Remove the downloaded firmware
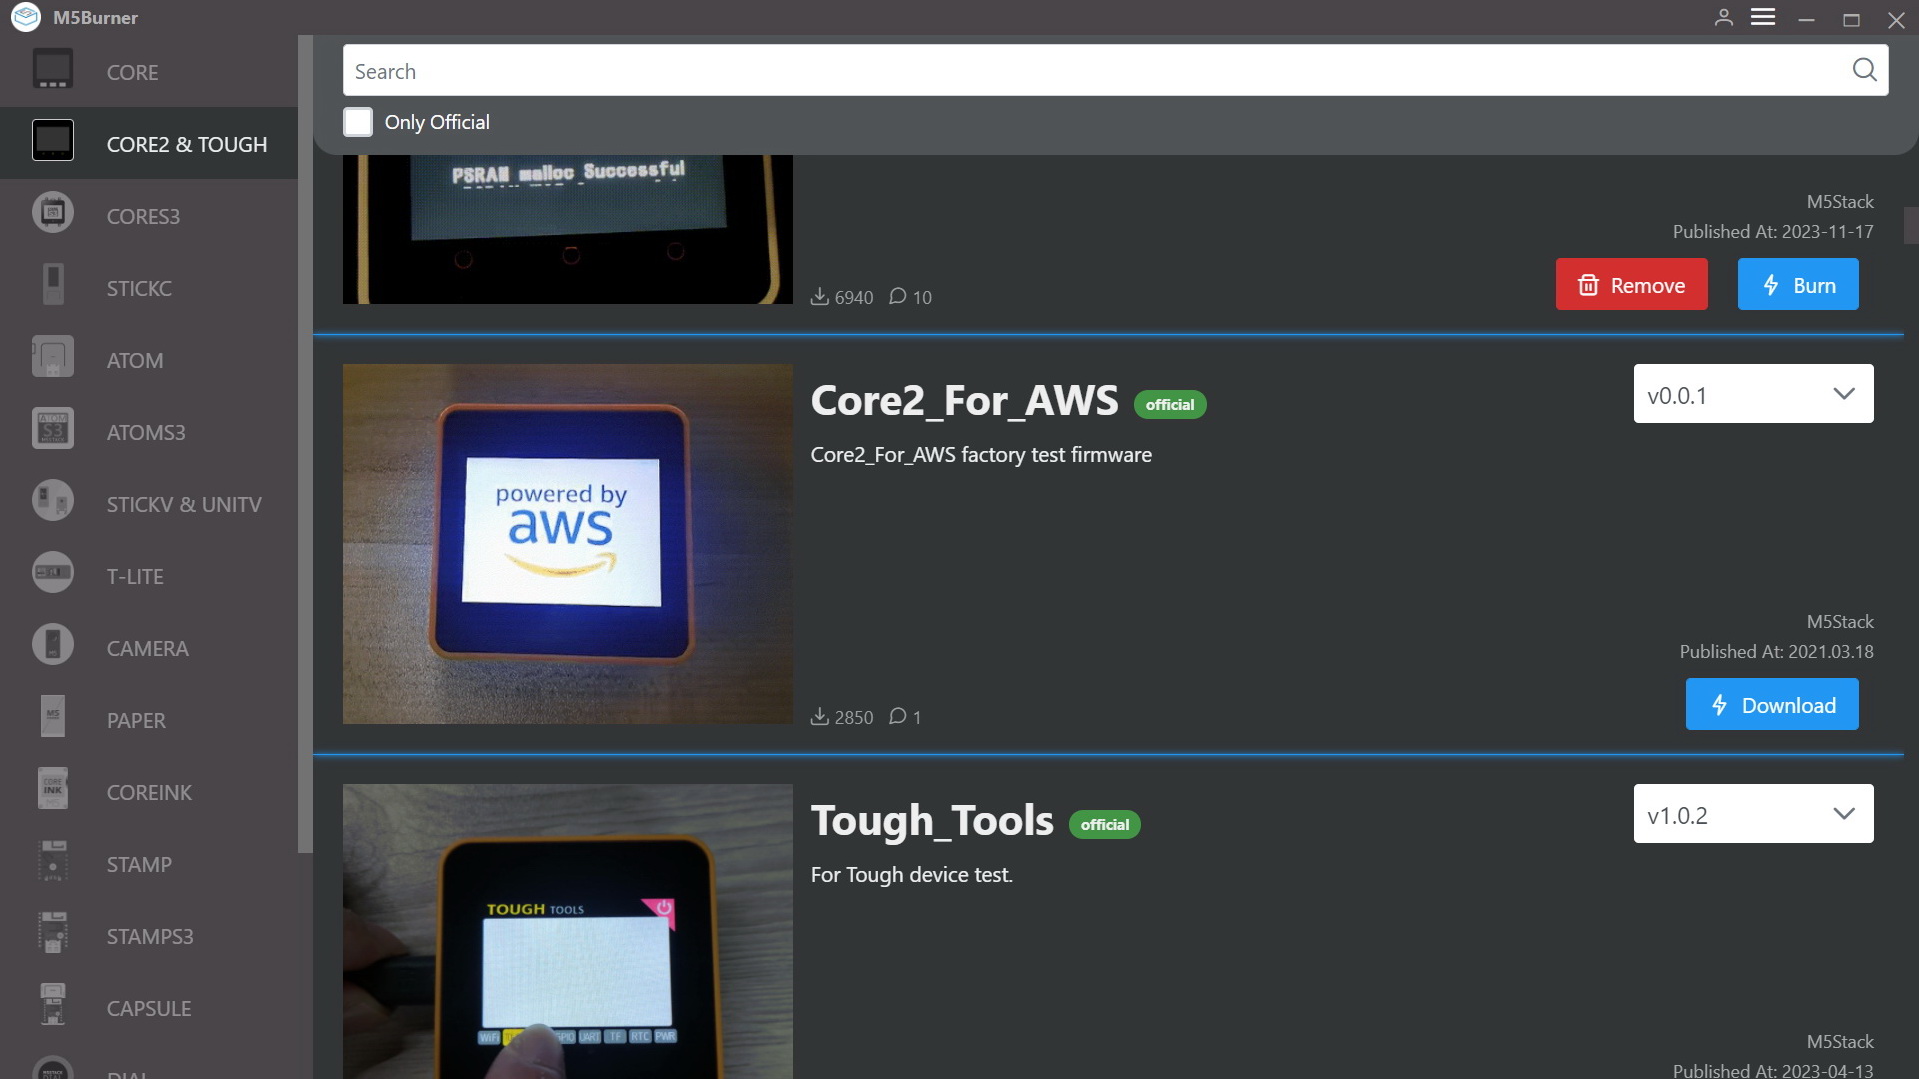Screen dimensions: 1919x1079 point(1631,285)
